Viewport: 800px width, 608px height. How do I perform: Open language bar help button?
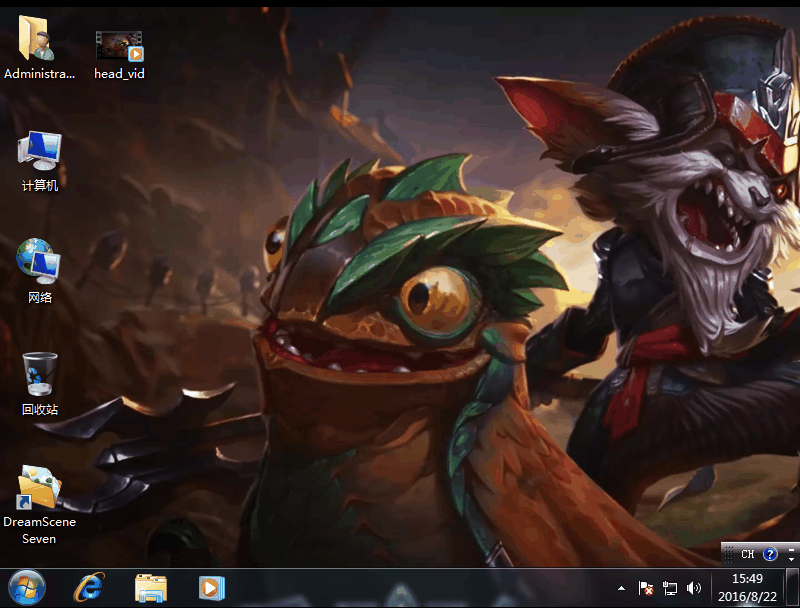tap(770, 554)
